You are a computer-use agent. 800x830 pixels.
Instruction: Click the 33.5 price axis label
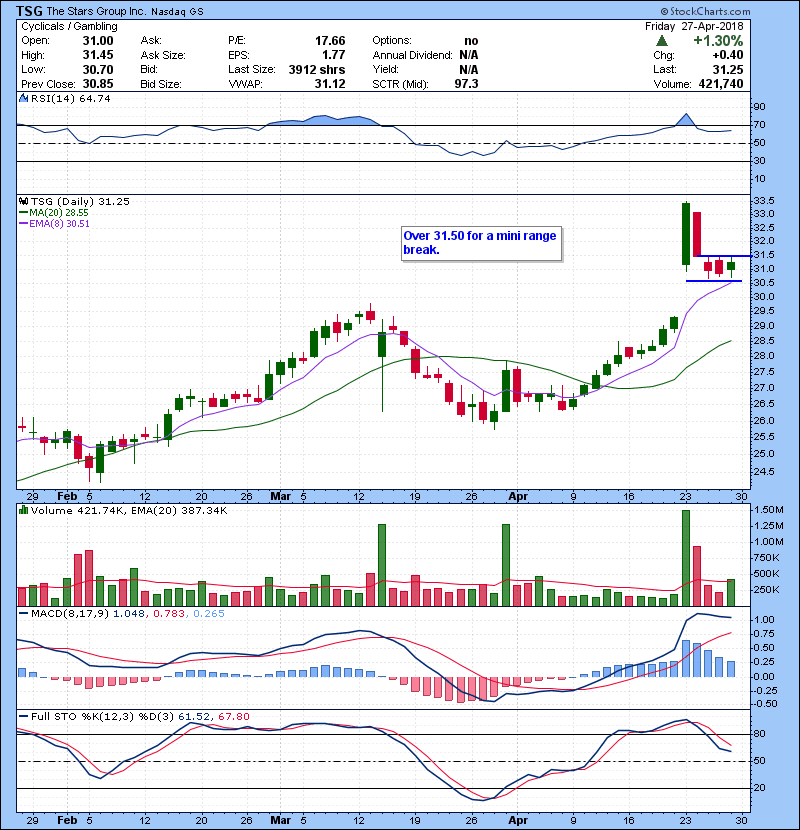click(x=764, y=201)
